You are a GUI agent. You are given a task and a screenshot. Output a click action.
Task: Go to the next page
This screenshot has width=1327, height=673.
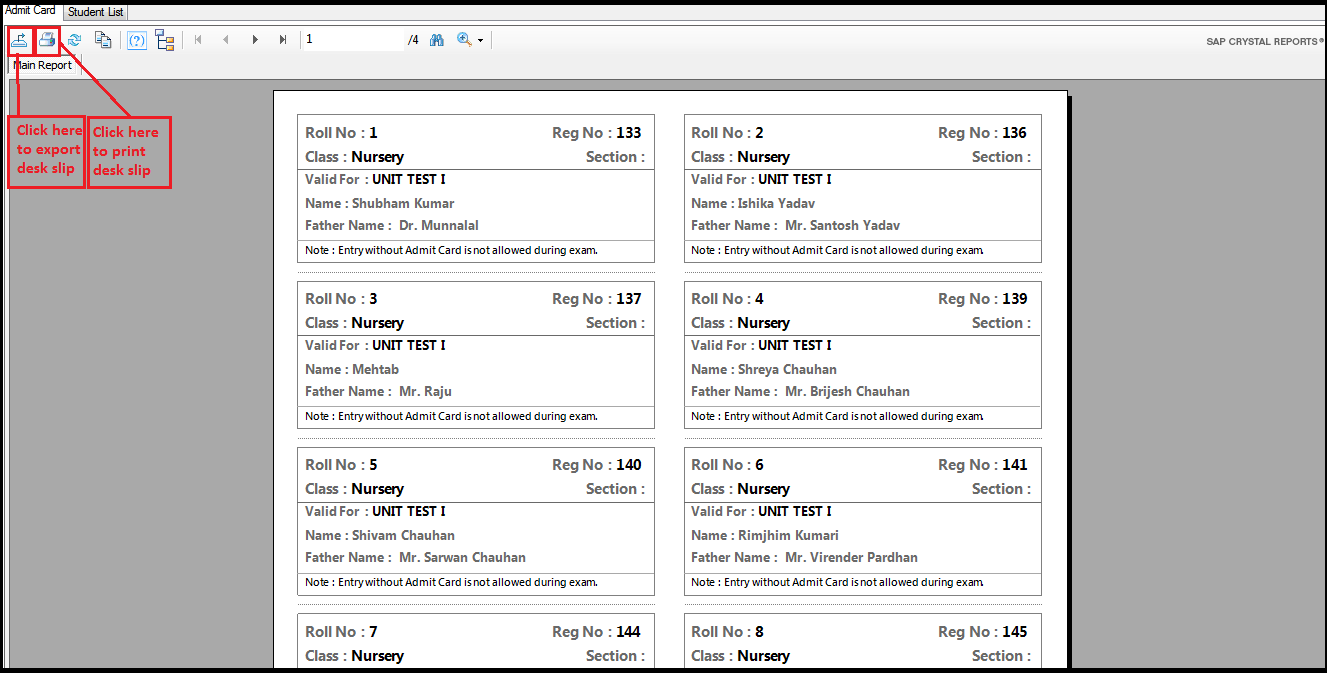(255, 40)
